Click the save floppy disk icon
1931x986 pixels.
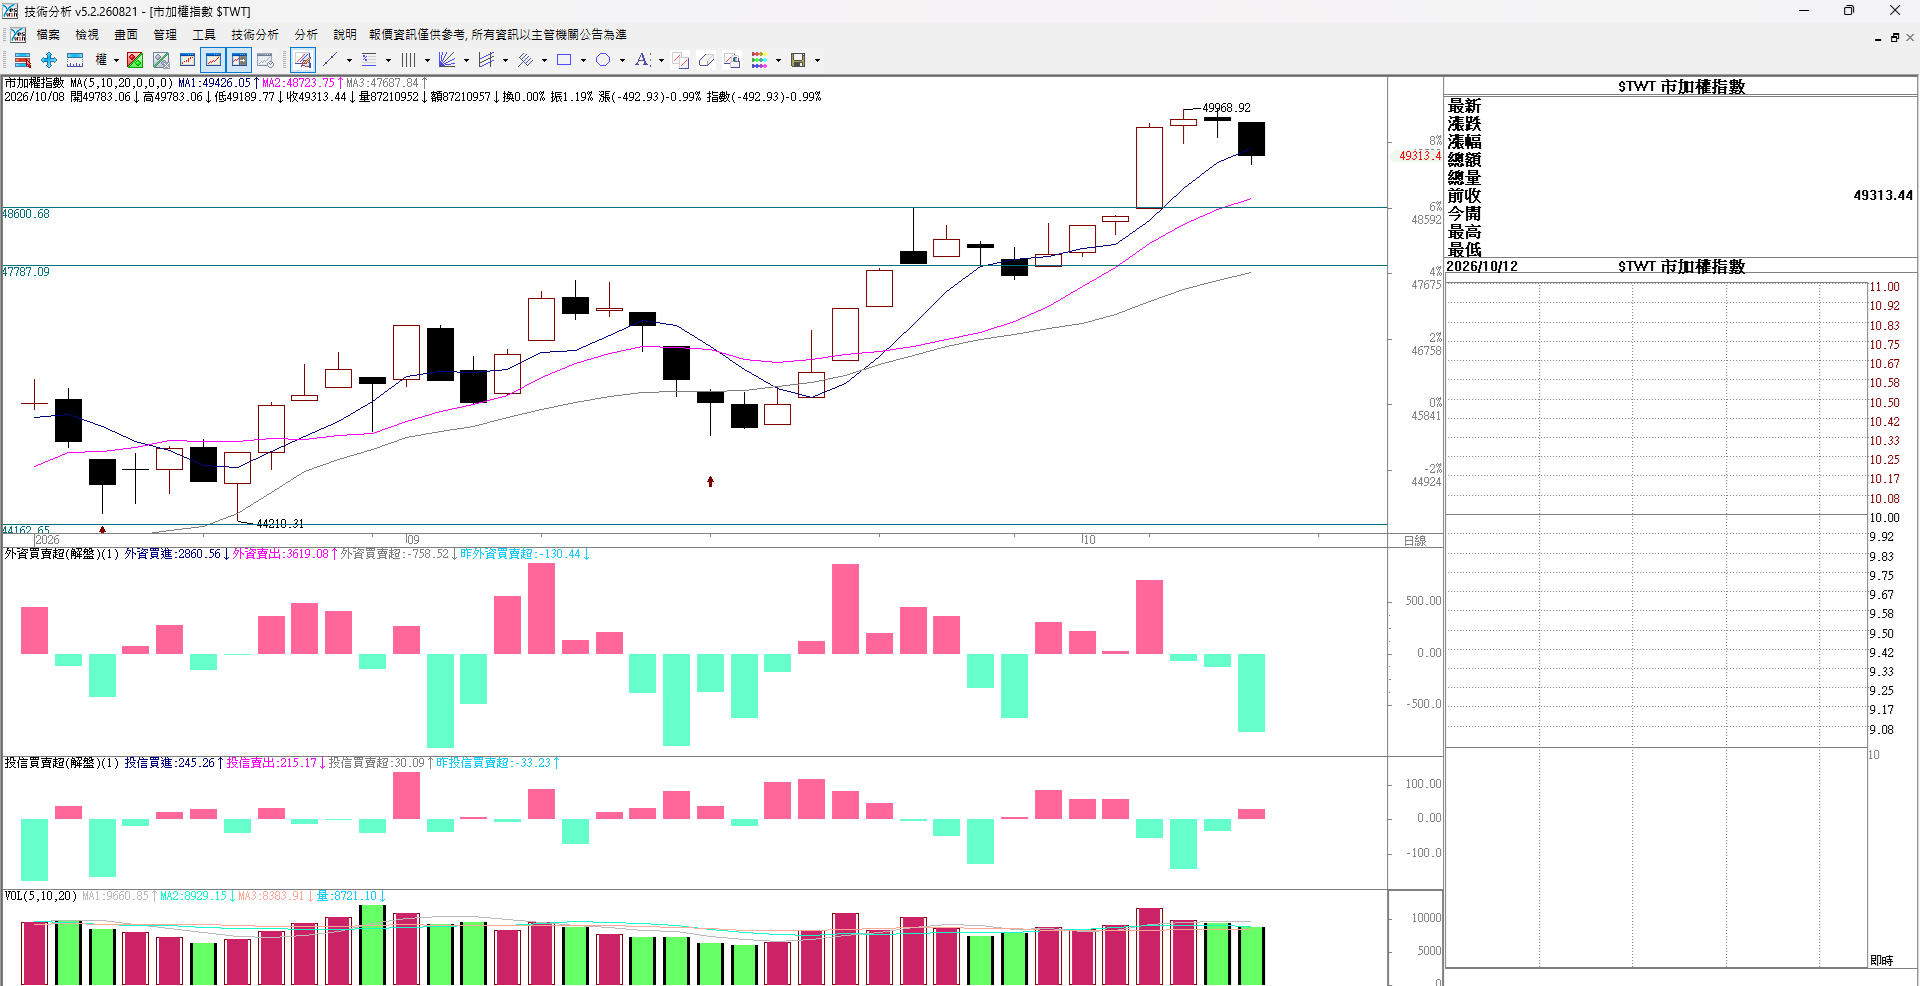[798, 60]
